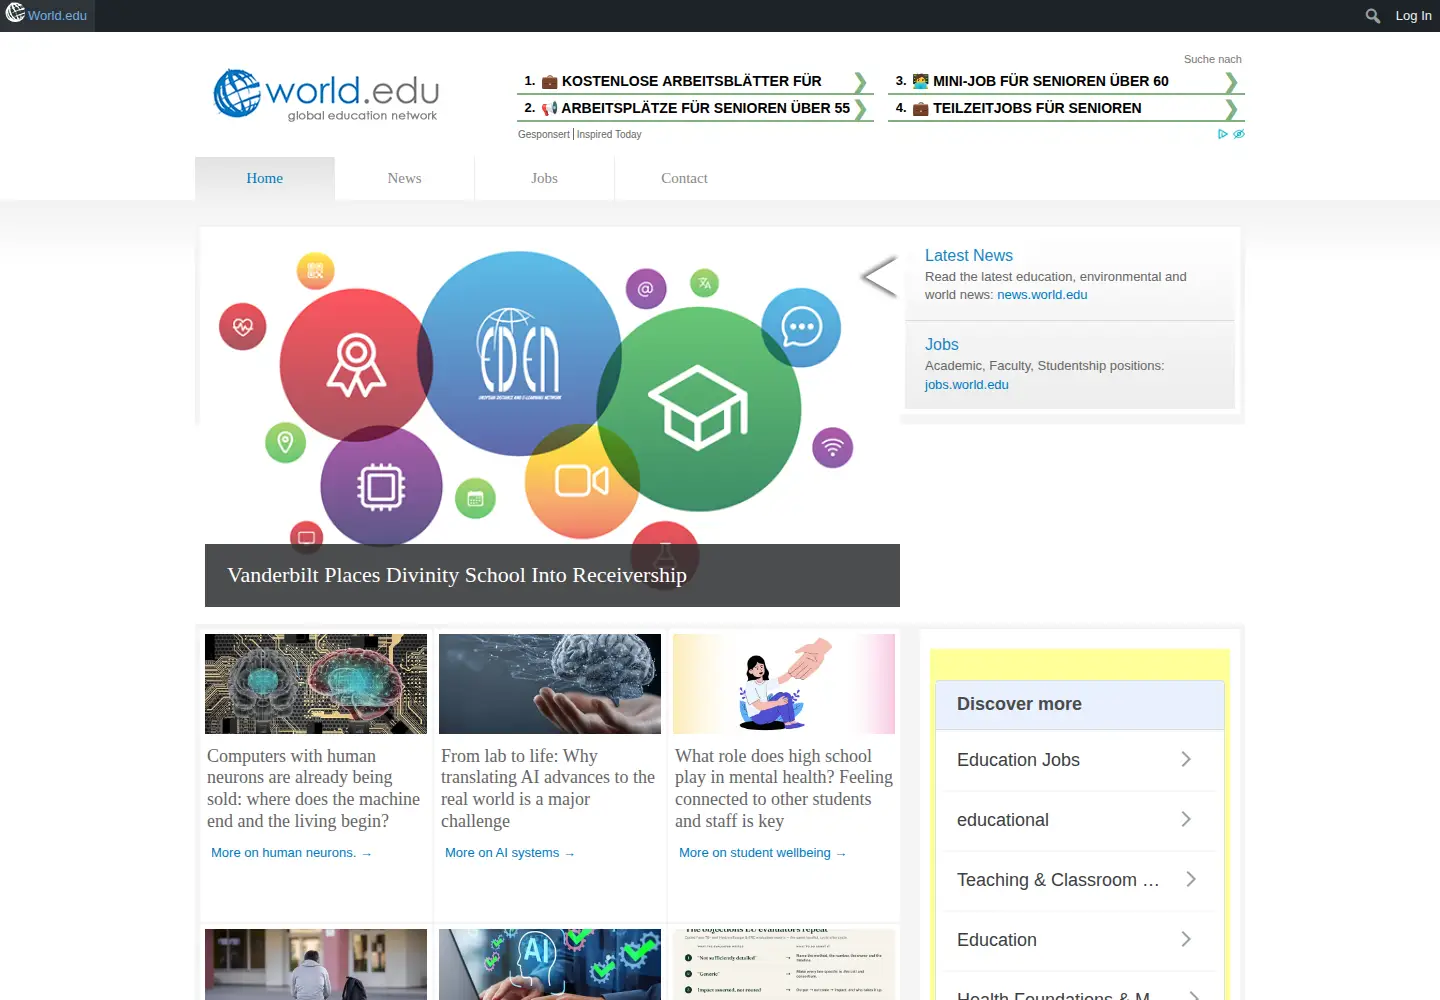Open the news.world.edu link

pos(1042,295)
